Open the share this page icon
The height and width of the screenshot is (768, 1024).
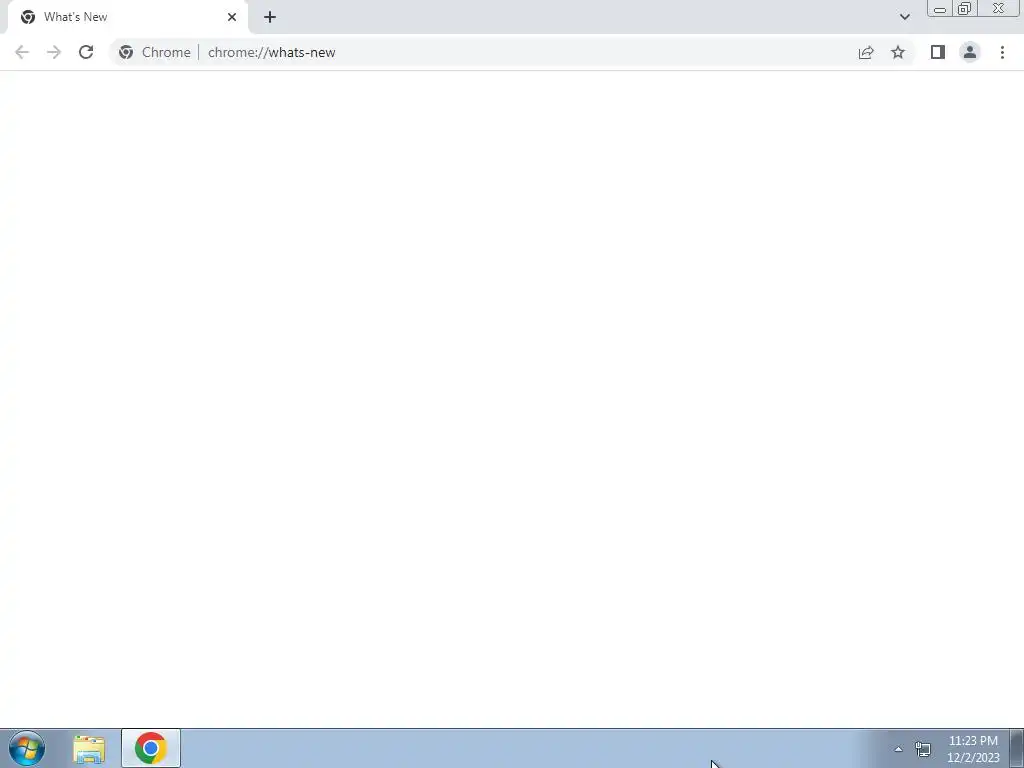(x=866, y=52)
